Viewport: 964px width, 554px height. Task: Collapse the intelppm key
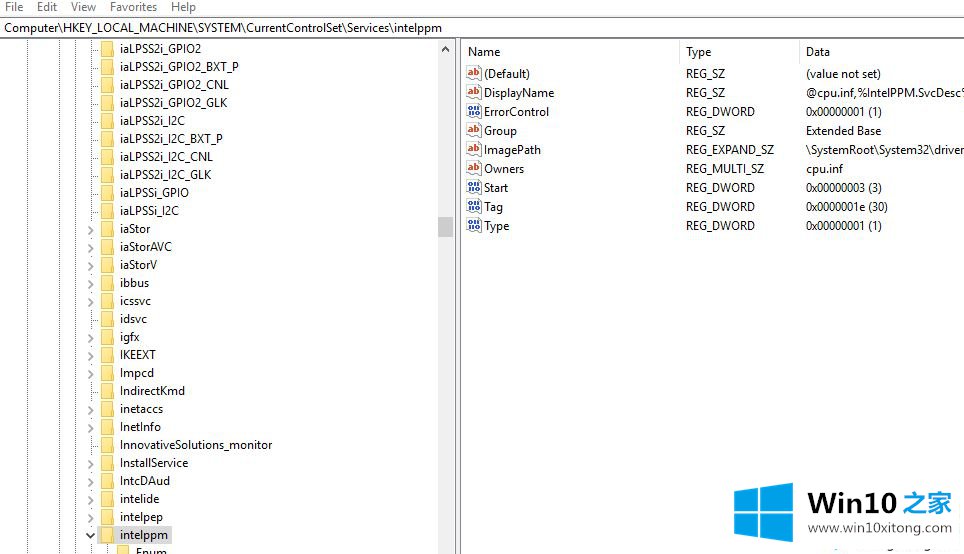tap(90, 536)
